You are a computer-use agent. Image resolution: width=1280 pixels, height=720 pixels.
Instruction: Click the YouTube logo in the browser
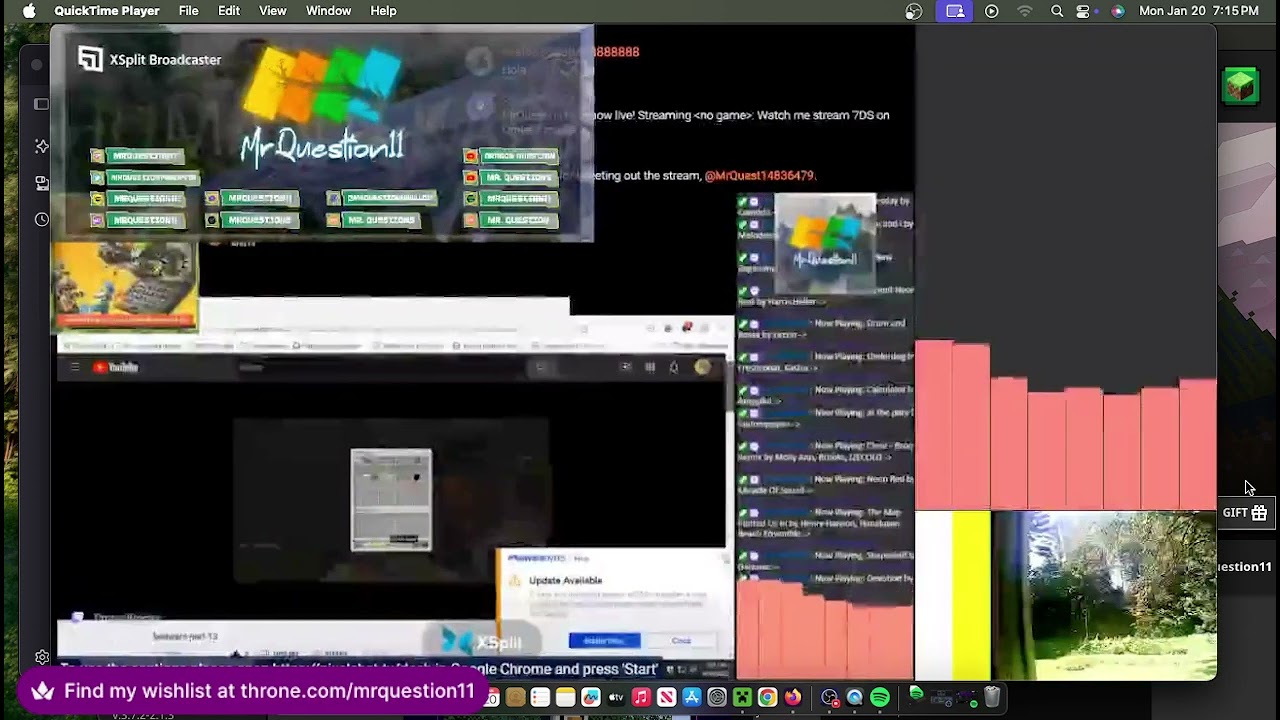click(x=116, y=367)
